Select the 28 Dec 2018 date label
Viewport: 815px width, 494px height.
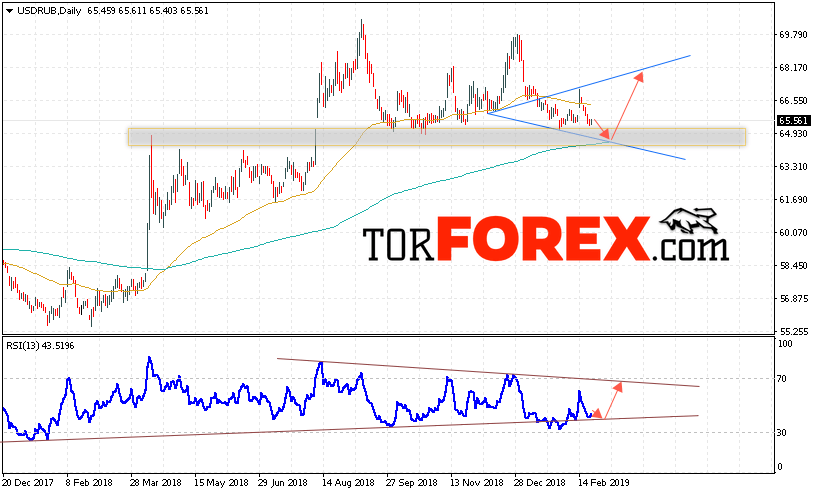tap(541, 483)
